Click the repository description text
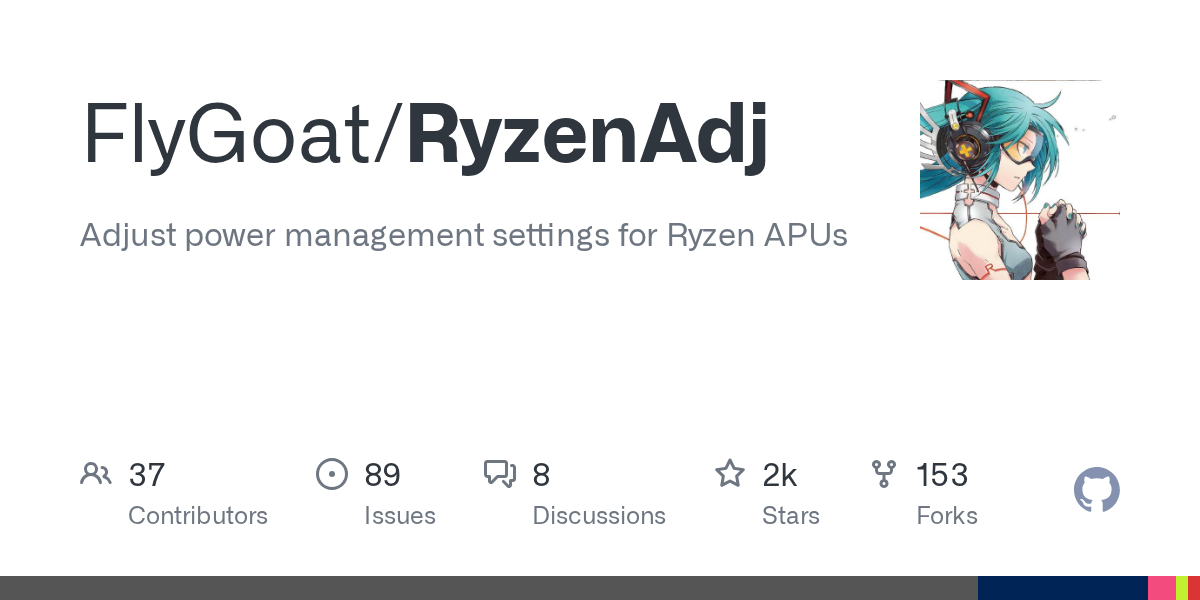Viewport: 1200px width, 600px height. [x=464, y=236]
